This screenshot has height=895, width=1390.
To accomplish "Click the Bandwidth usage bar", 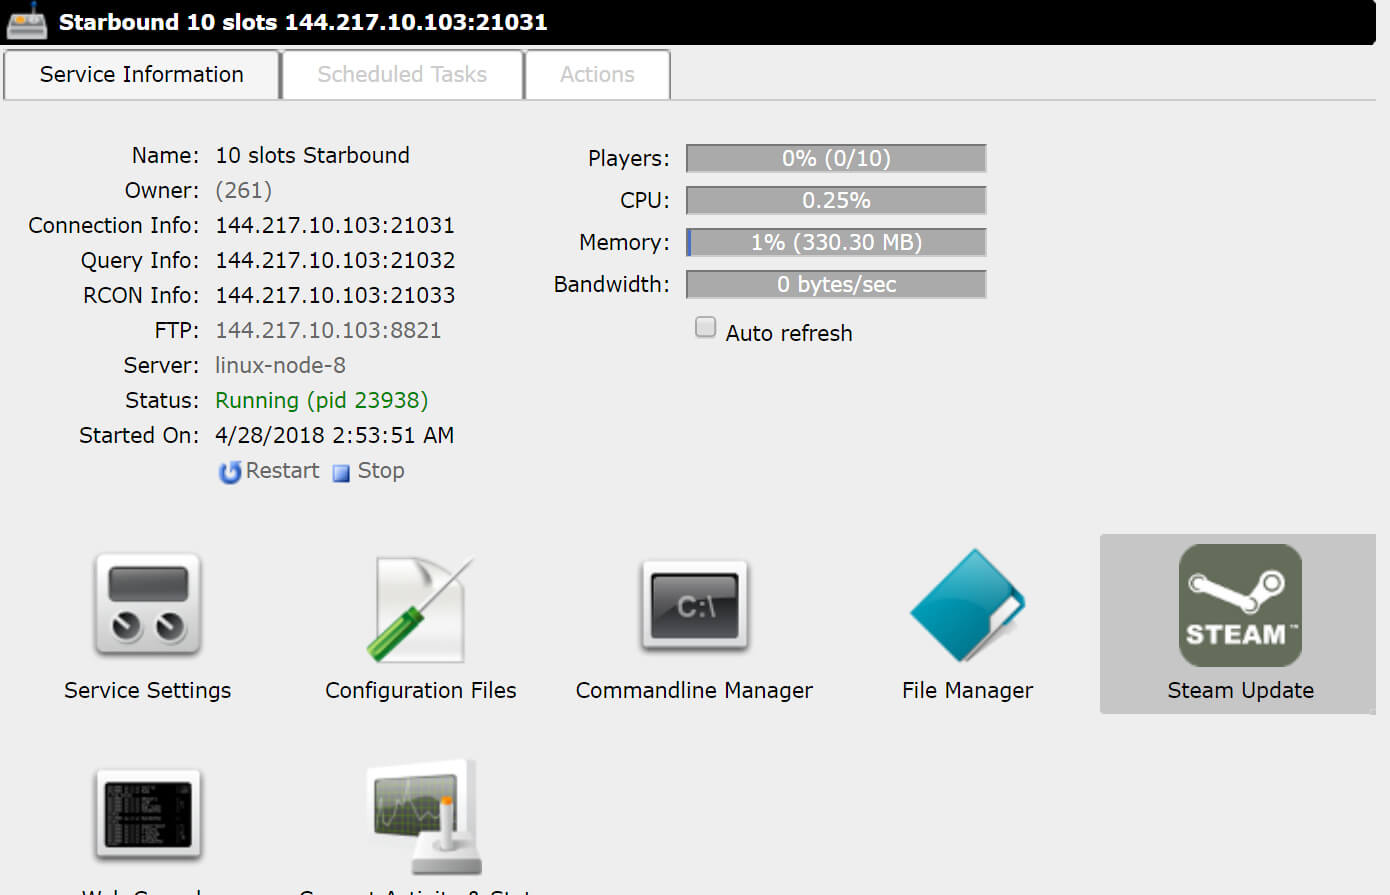I will pos(836,284).
